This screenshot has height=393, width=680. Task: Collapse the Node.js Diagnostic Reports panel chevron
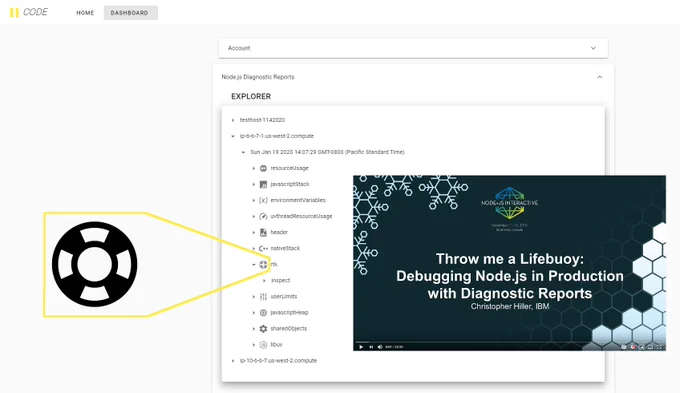pyautogui.click(x=600, y=77)
